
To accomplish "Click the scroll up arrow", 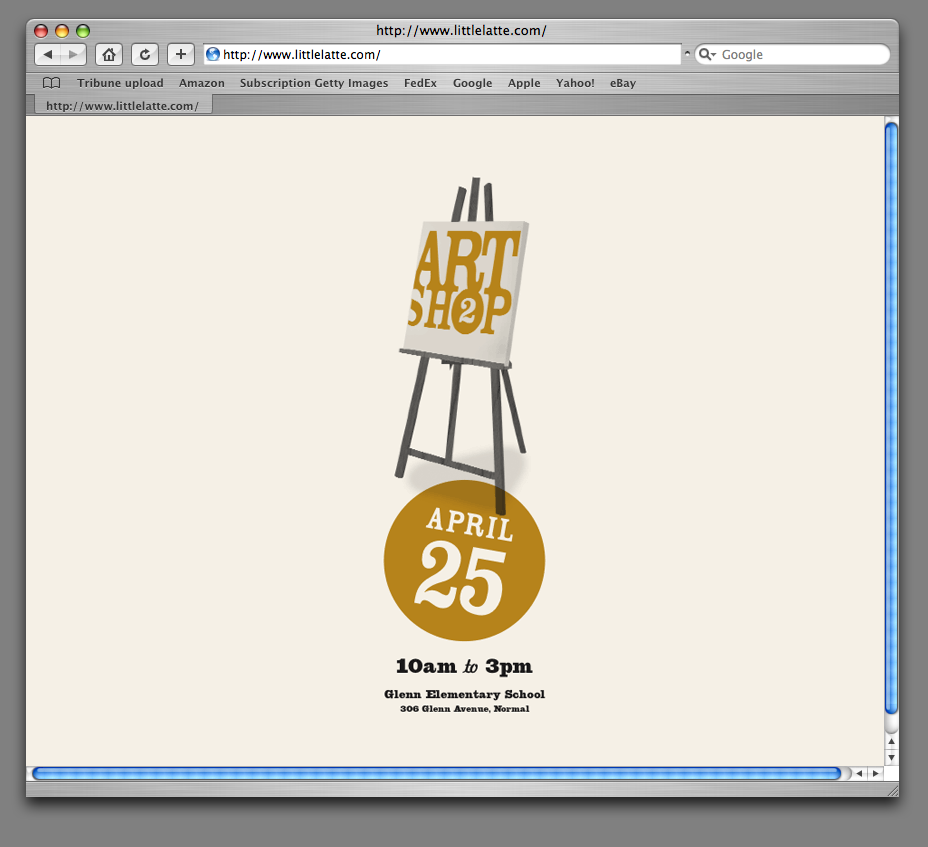I will point(891,741).
